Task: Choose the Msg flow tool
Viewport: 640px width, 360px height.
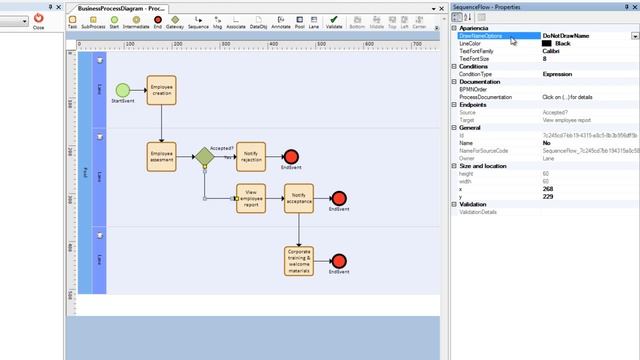Action: 218,22
